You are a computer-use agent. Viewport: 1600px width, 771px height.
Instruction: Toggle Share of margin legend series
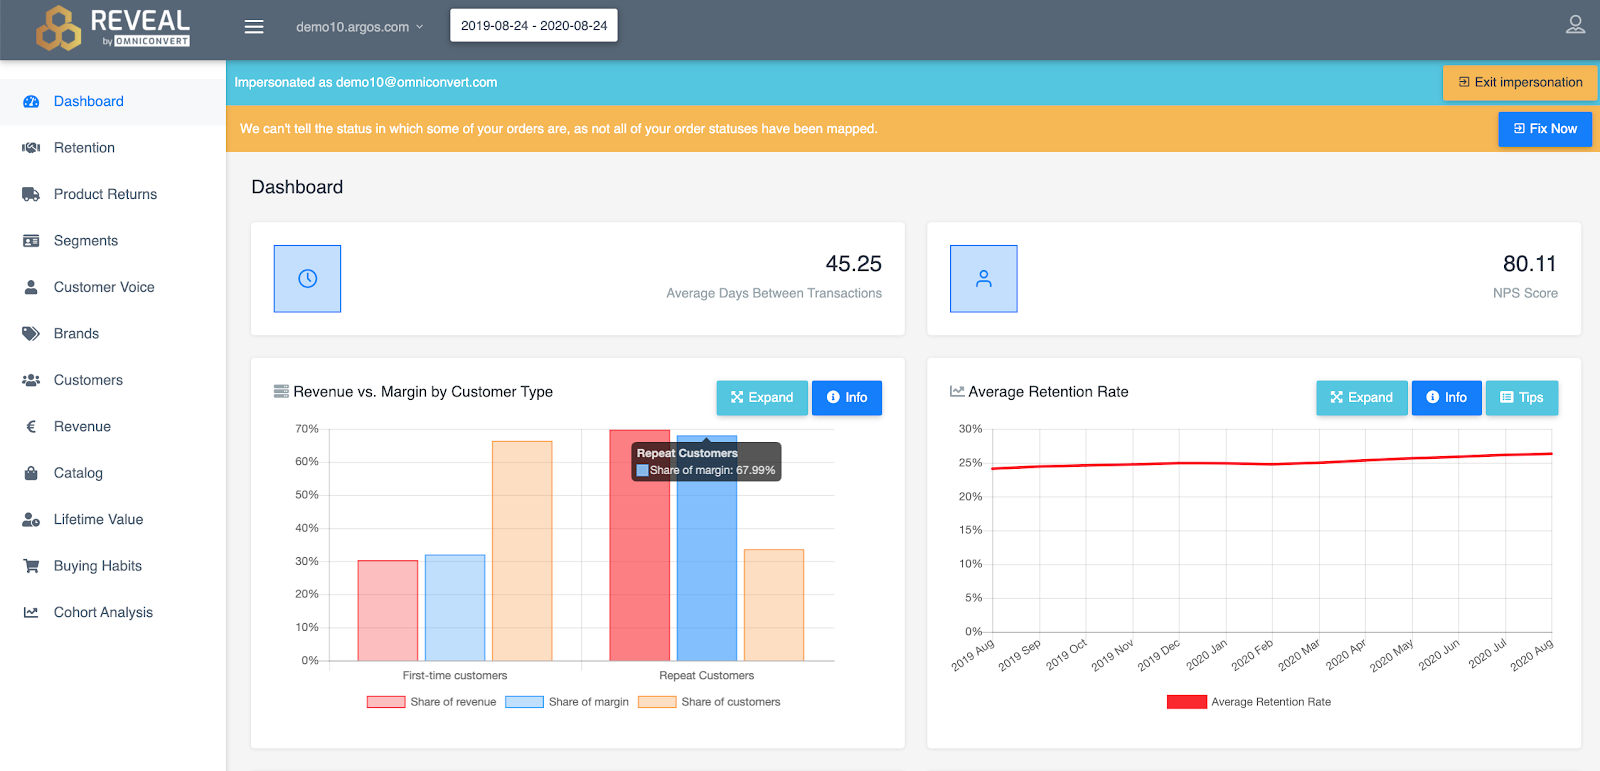point(567,702)
